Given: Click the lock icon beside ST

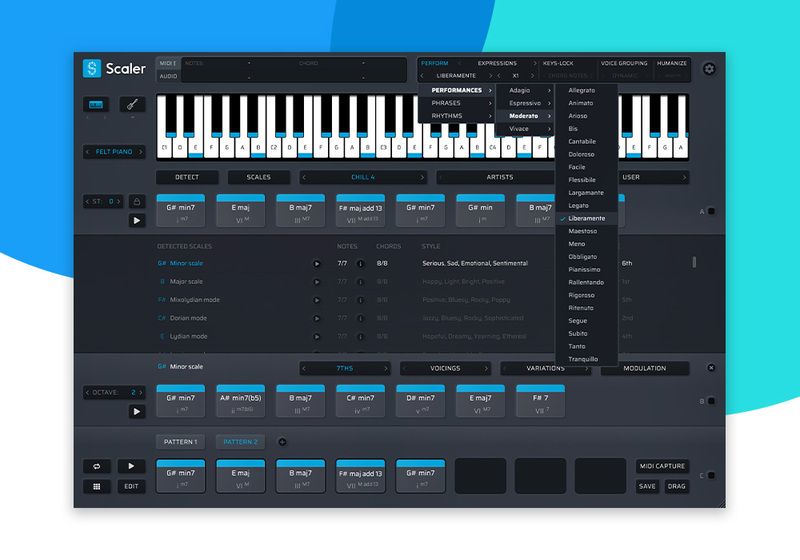Looking at the screenshot, I should click(137, 201).
